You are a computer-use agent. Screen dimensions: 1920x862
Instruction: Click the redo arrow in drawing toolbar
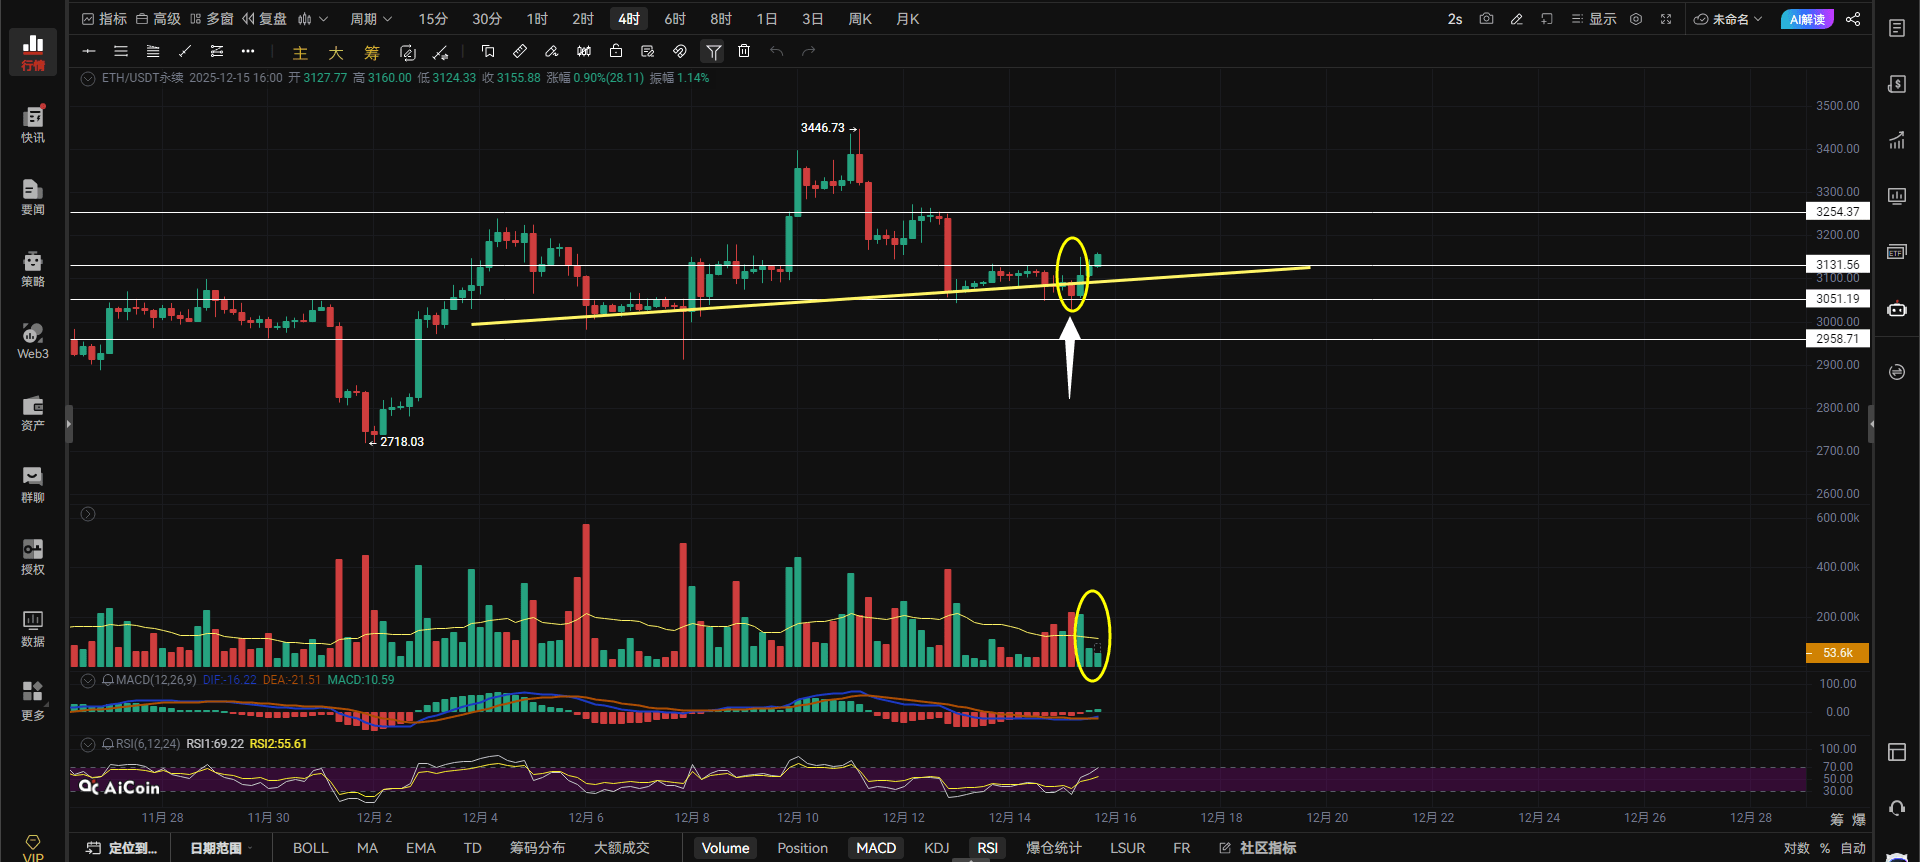pyautogui.click(x=808, y=51)
